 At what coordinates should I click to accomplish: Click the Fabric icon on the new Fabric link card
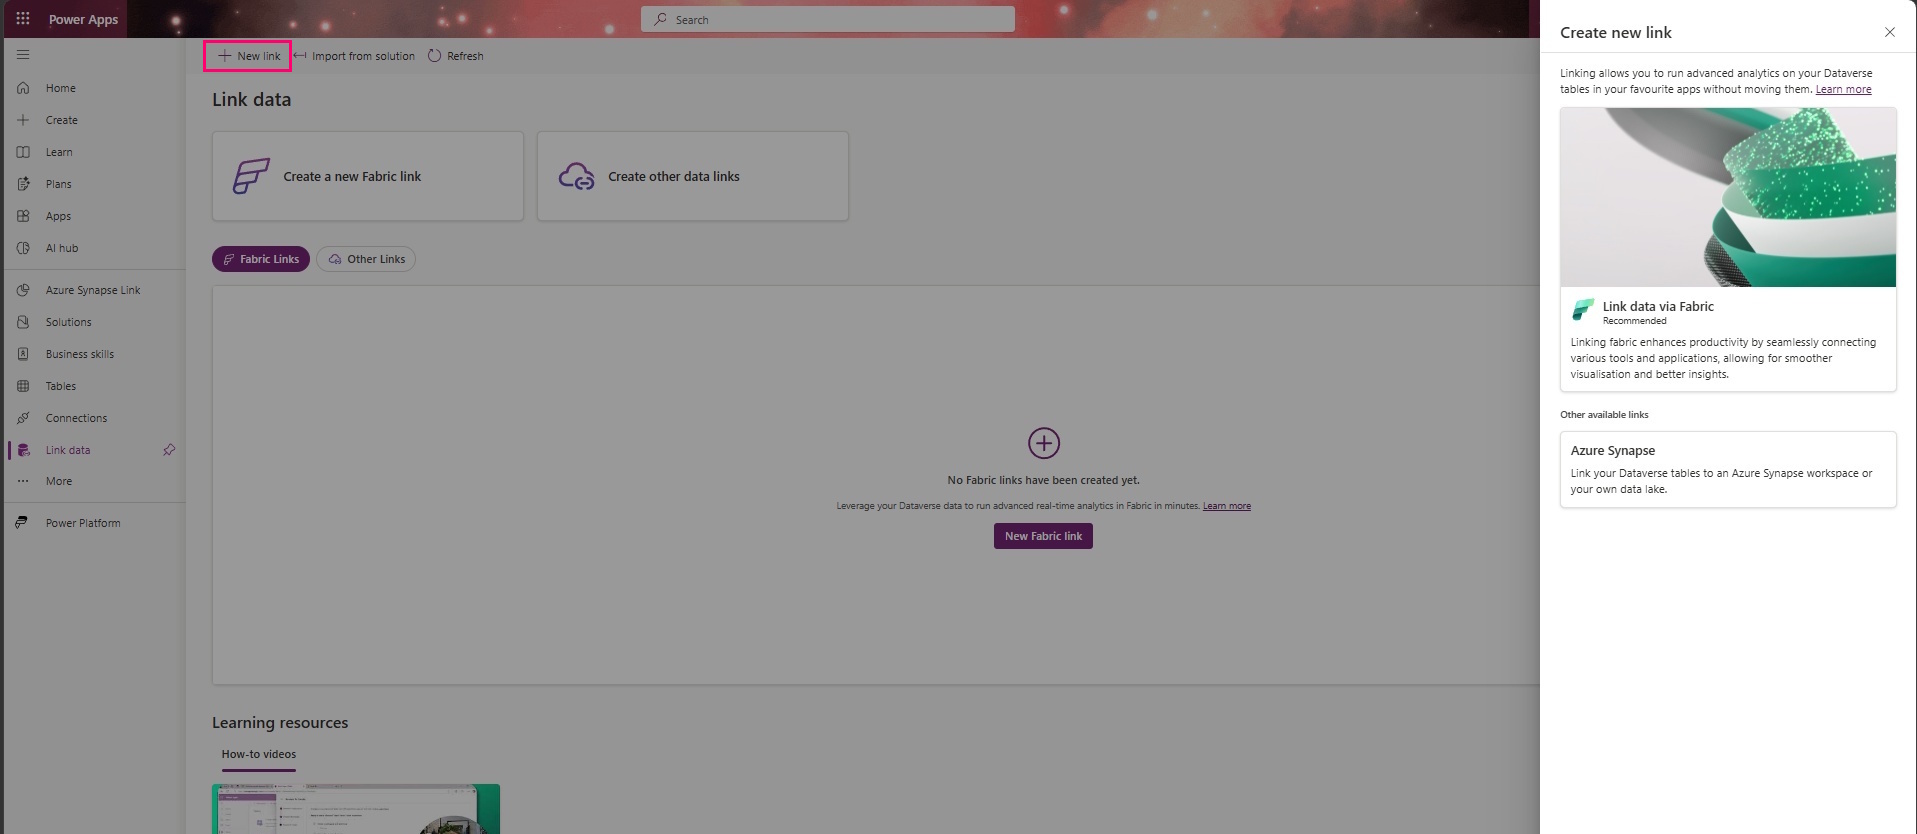point(251,176)
